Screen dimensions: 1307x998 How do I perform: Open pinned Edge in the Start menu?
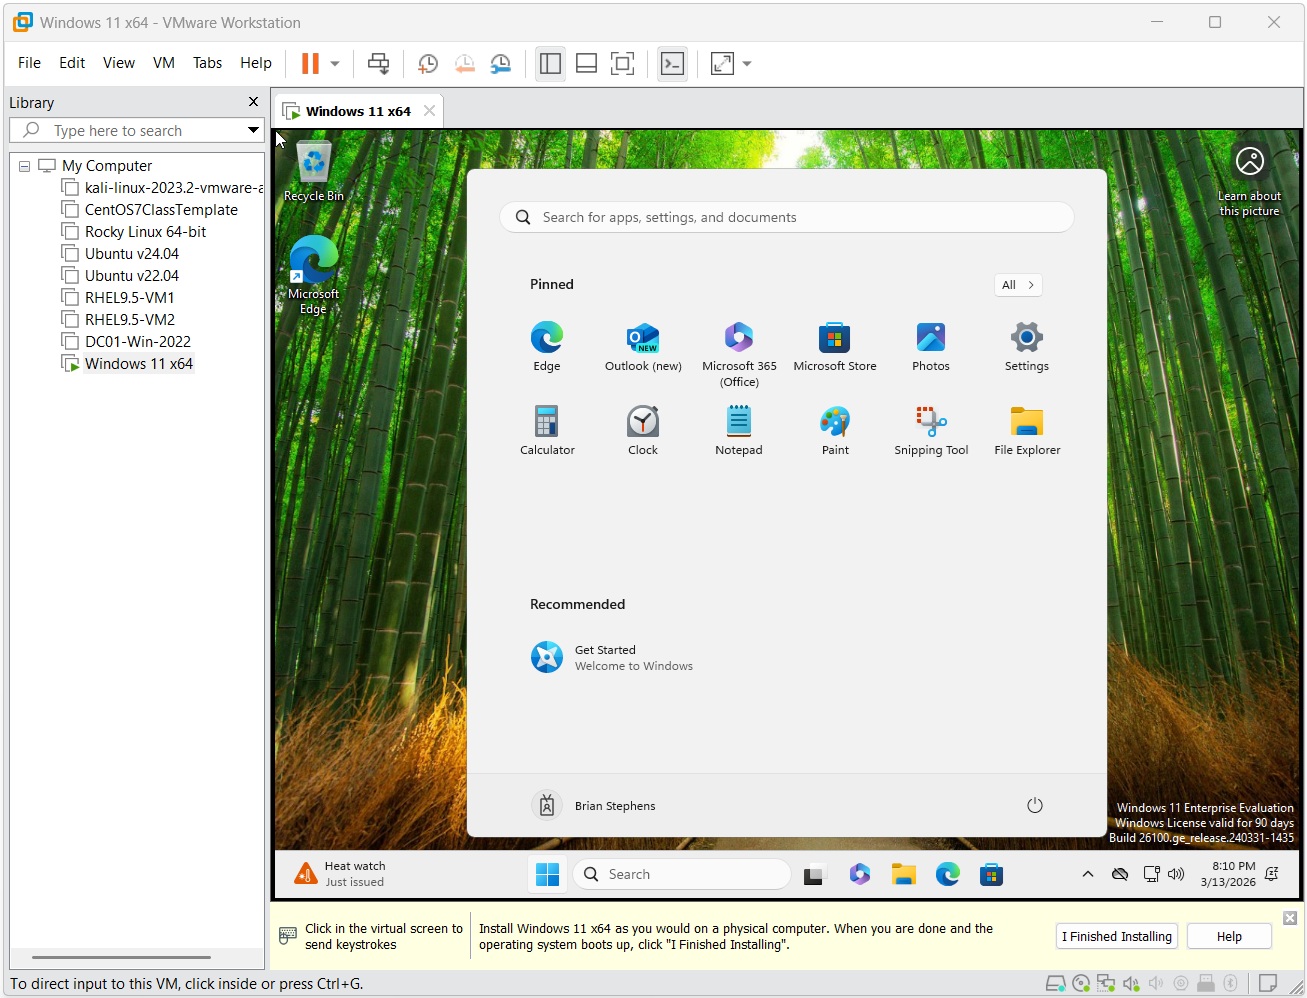547,346
